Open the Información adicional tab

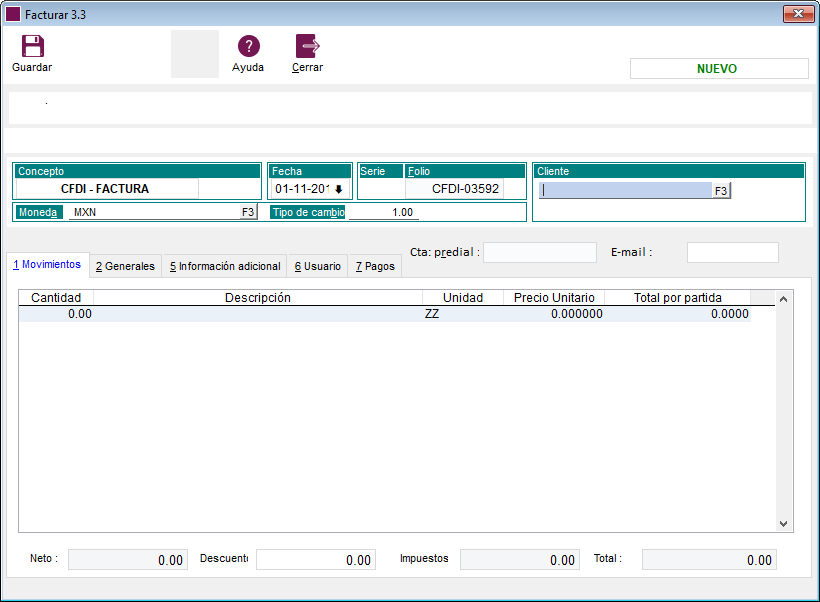tap(224, 266)
